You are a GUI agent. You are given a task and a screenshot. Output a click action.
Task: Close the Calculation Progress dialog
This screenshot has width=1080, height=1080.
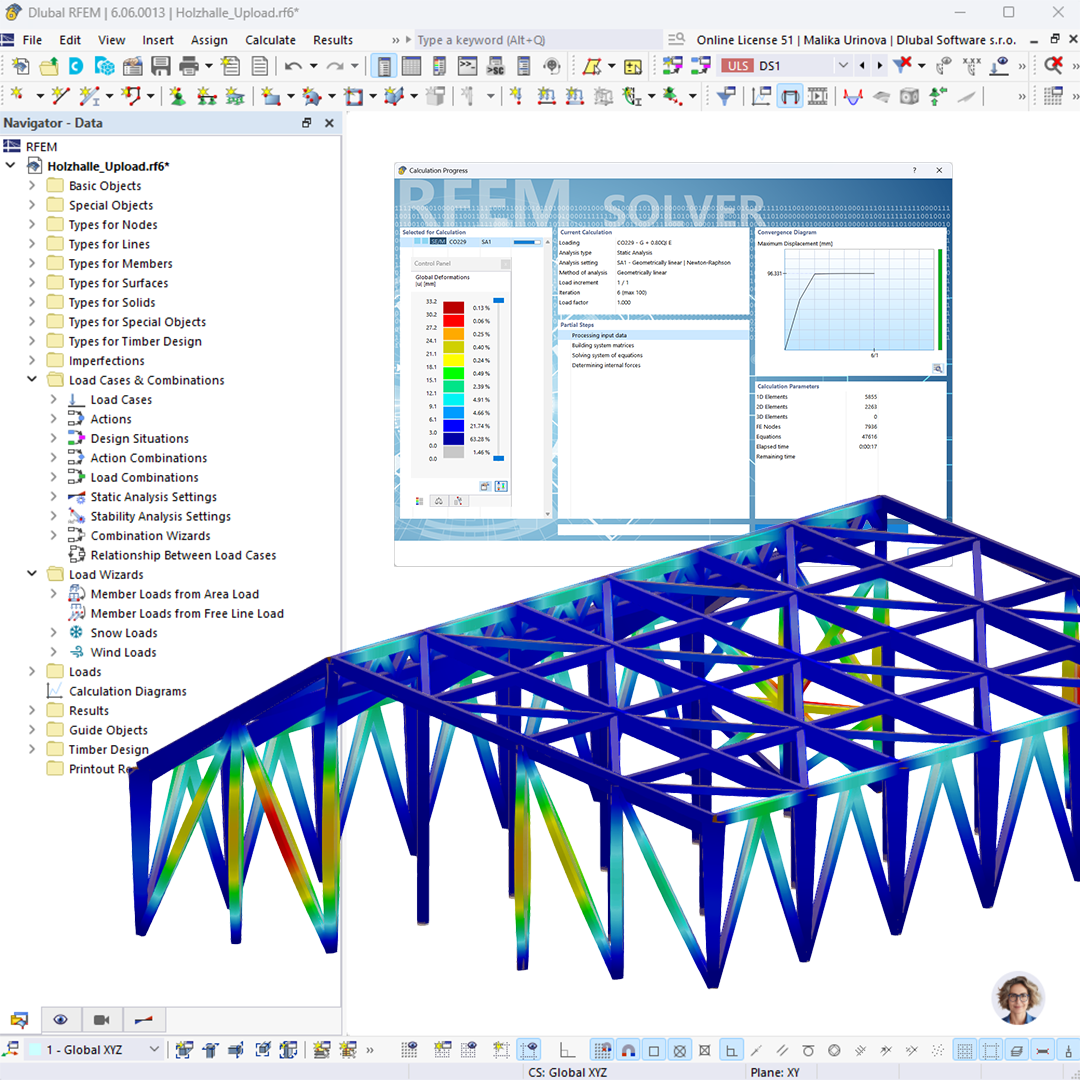(939, 170)
